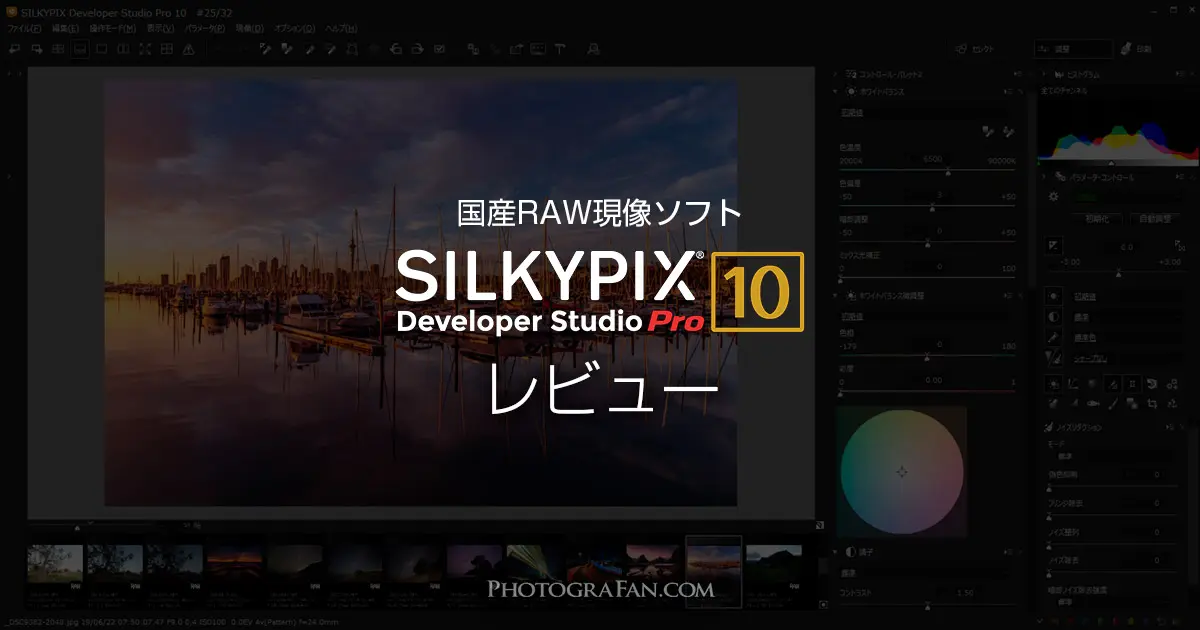The image size is (1200, 630).
Task: Open the 編集(E) menu
Action: click(x=66, y=29)
